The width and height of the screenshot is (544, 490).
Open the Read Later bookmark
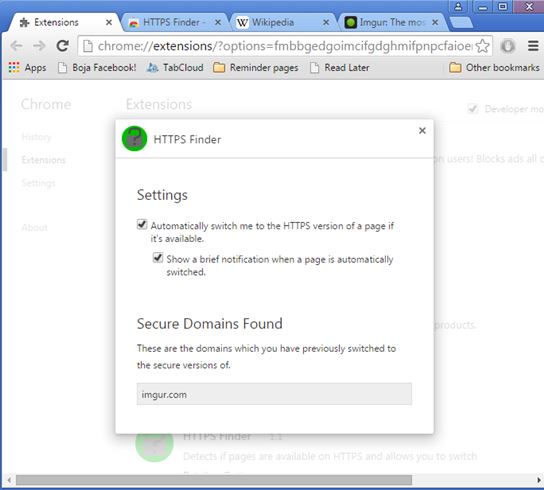coord(340,68)
